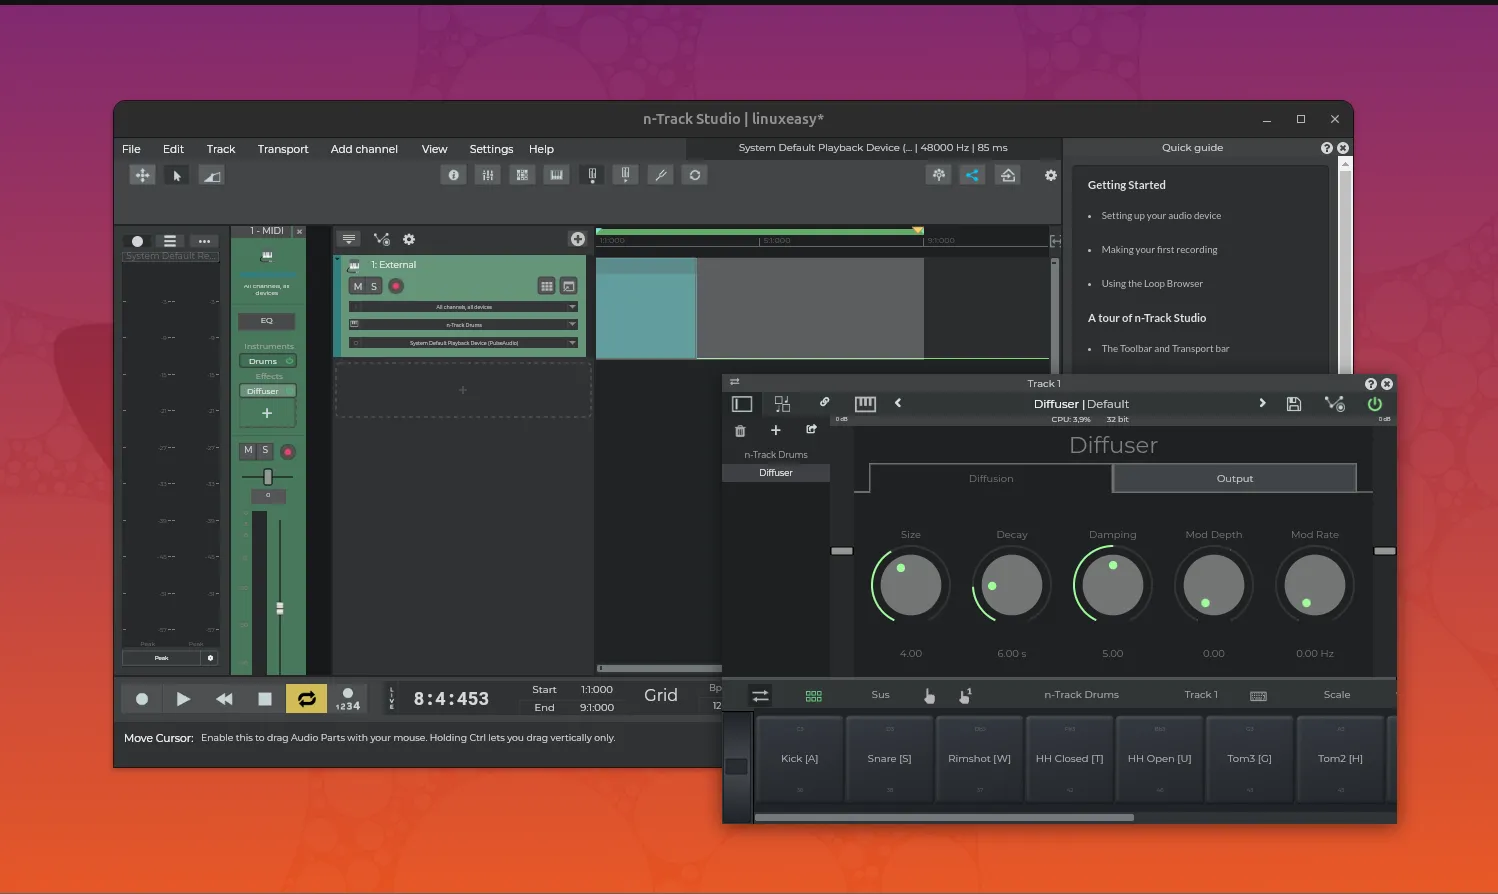Screen dimensions: 1498x894
Task: Open the on-screen keyboard in the Diffuser window
Action: pyautogui.click(x=865, y=404)
